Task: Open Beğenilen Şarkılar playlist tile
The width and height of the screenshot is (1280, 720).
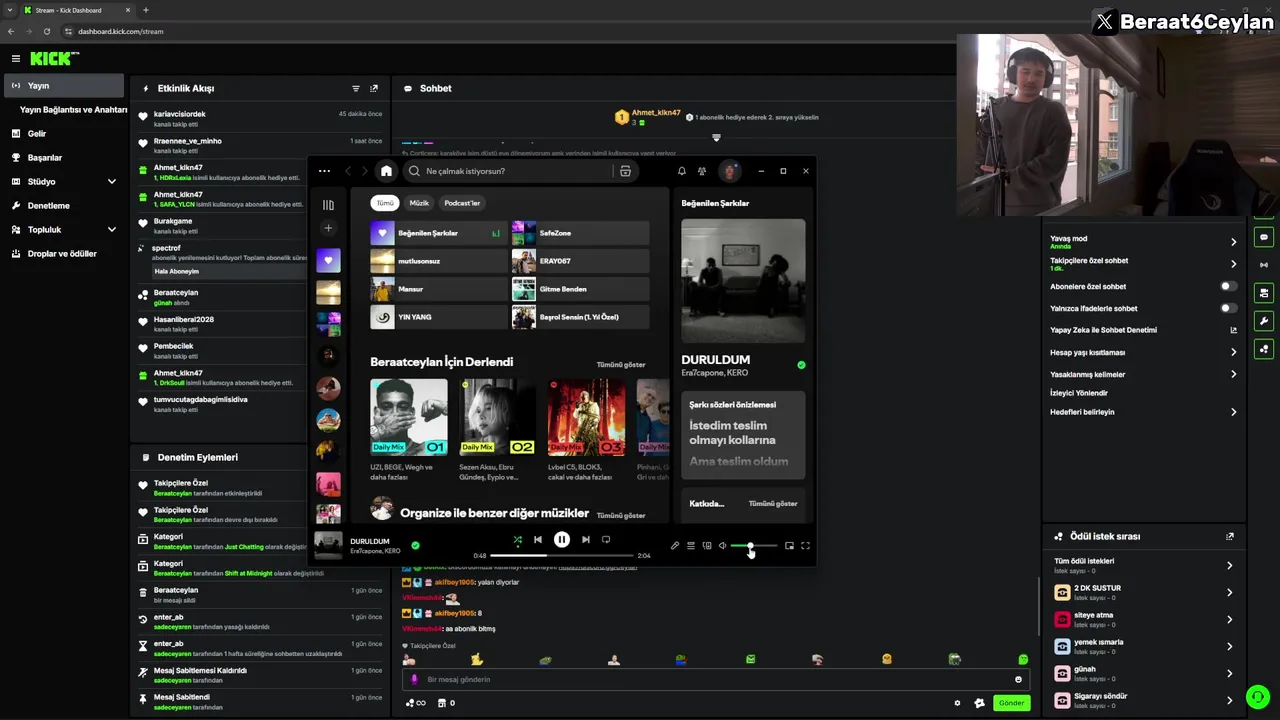Action: pyautogui.click(x=439, y=233)
